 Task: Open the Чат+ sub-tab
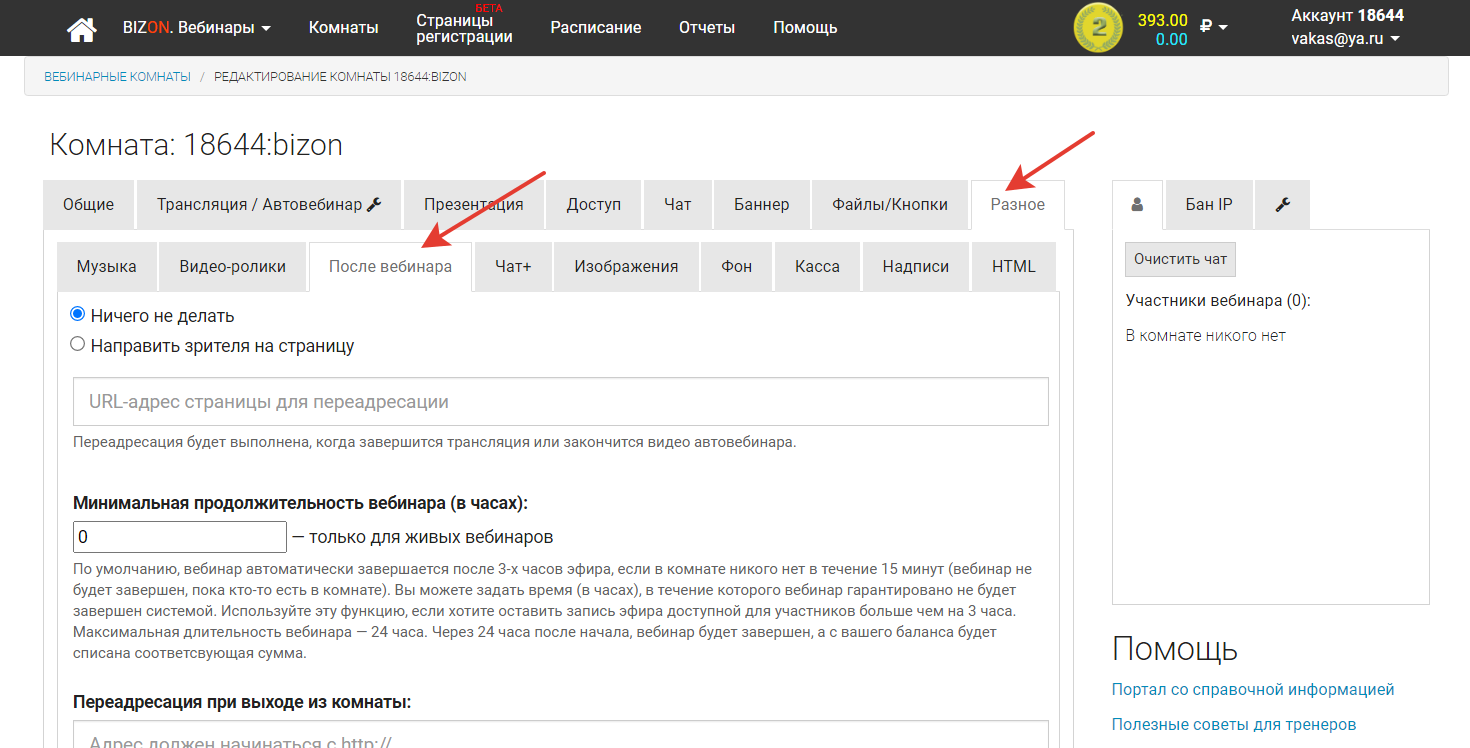[x=513, y=267]
